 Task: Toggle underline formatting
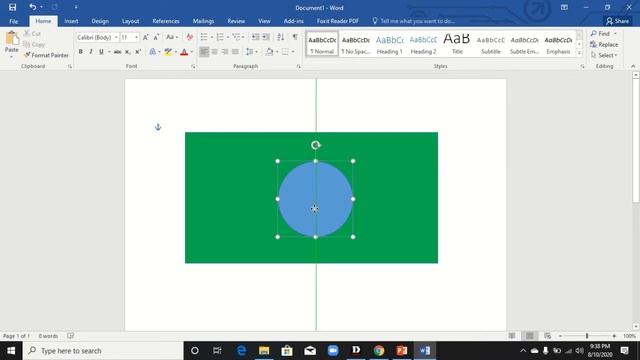[101, 52]
